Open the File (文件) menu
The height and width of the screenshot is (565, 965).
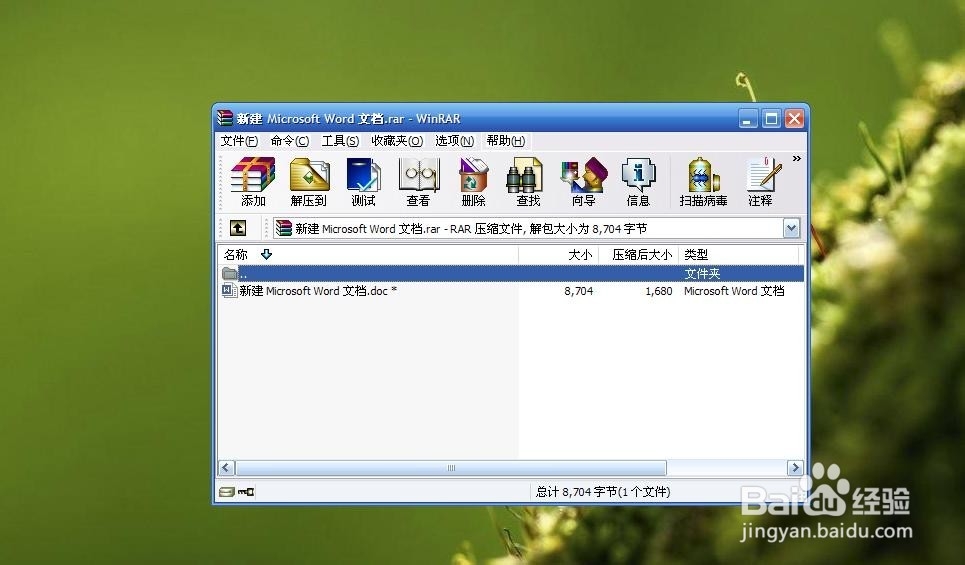click(239, 141)
